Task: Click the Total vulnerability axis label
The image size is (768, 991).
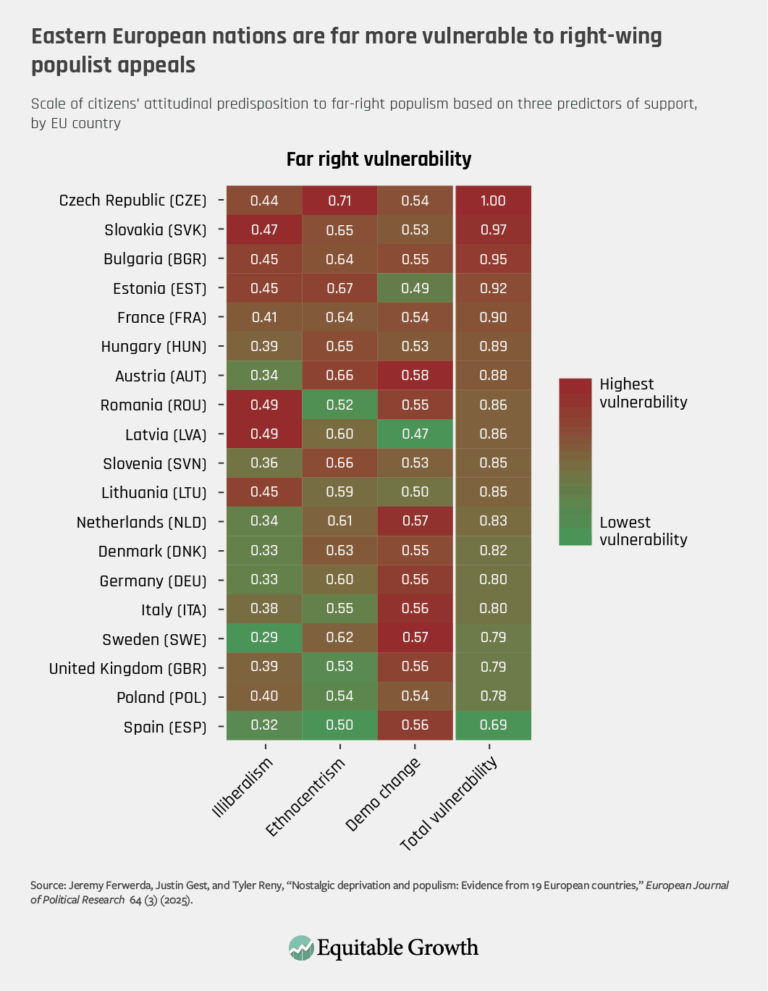Action: 449,803
